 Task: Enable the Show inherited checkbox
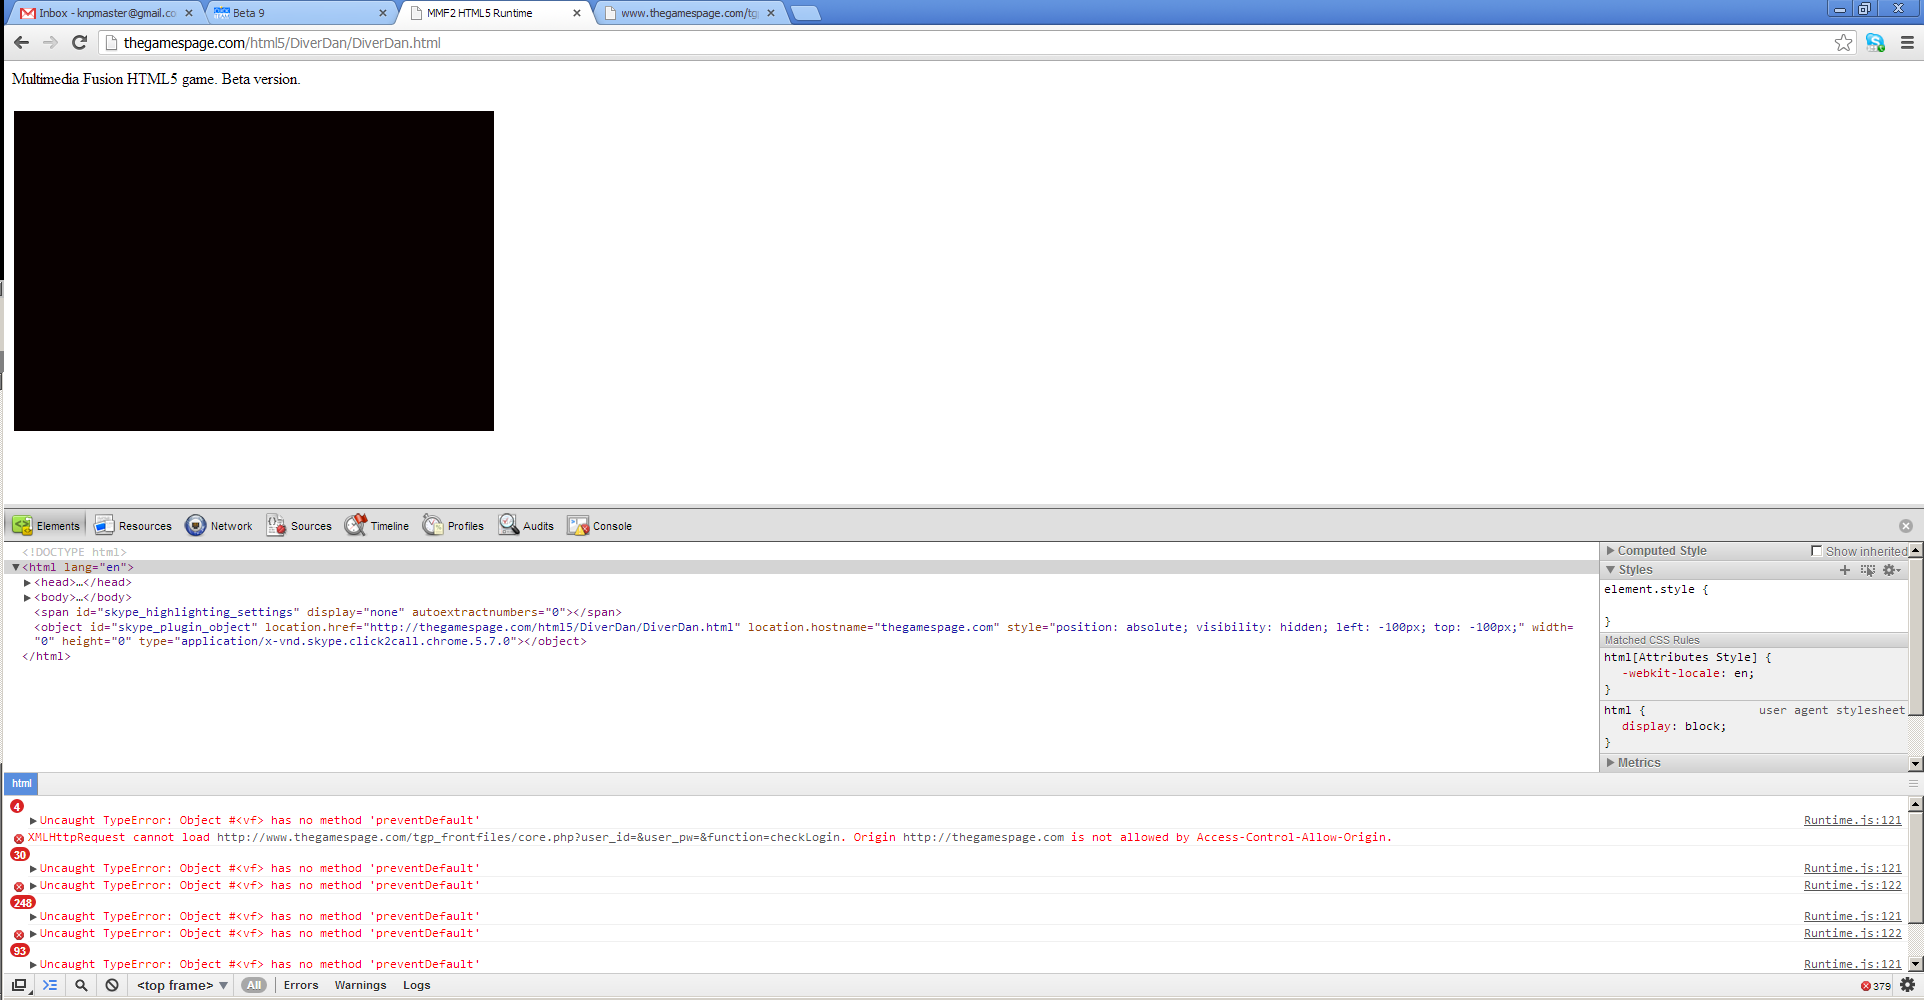click(x=1816, y=551)
